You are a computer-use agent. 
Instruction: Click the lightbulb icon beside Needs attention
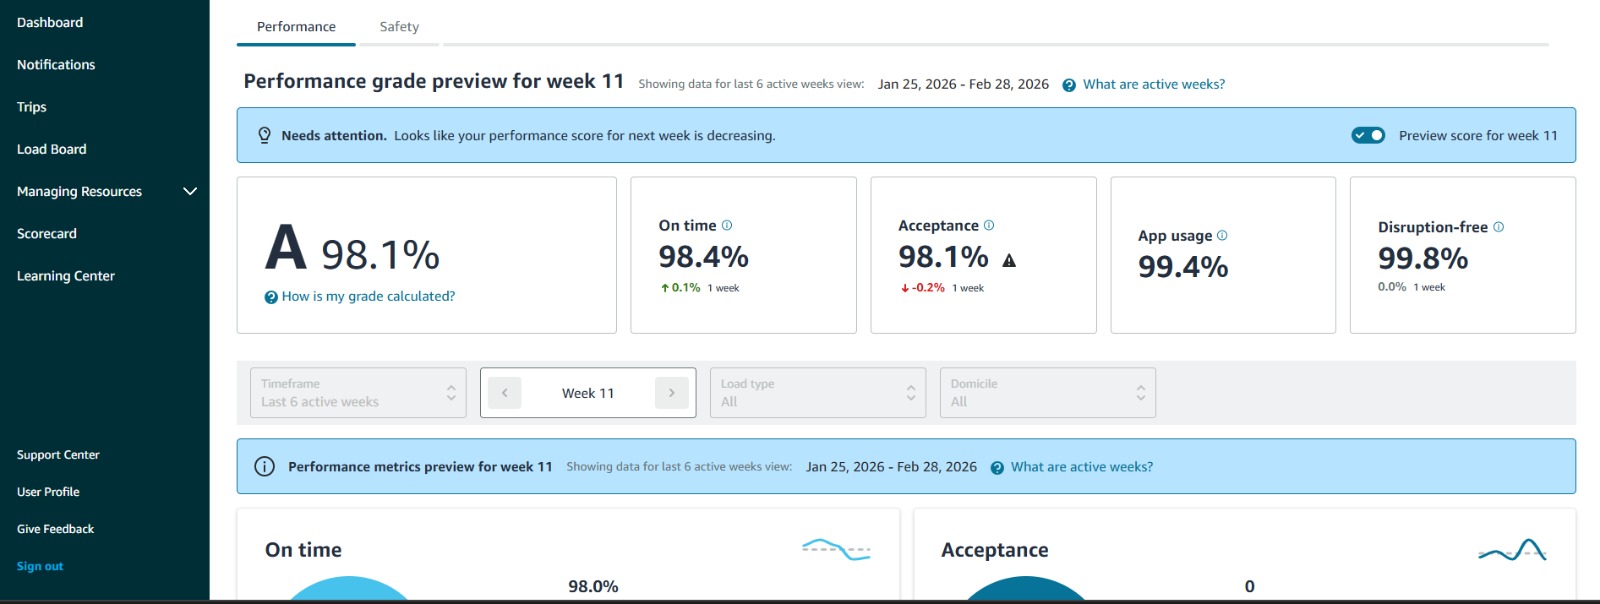click(x=264, y=135)
